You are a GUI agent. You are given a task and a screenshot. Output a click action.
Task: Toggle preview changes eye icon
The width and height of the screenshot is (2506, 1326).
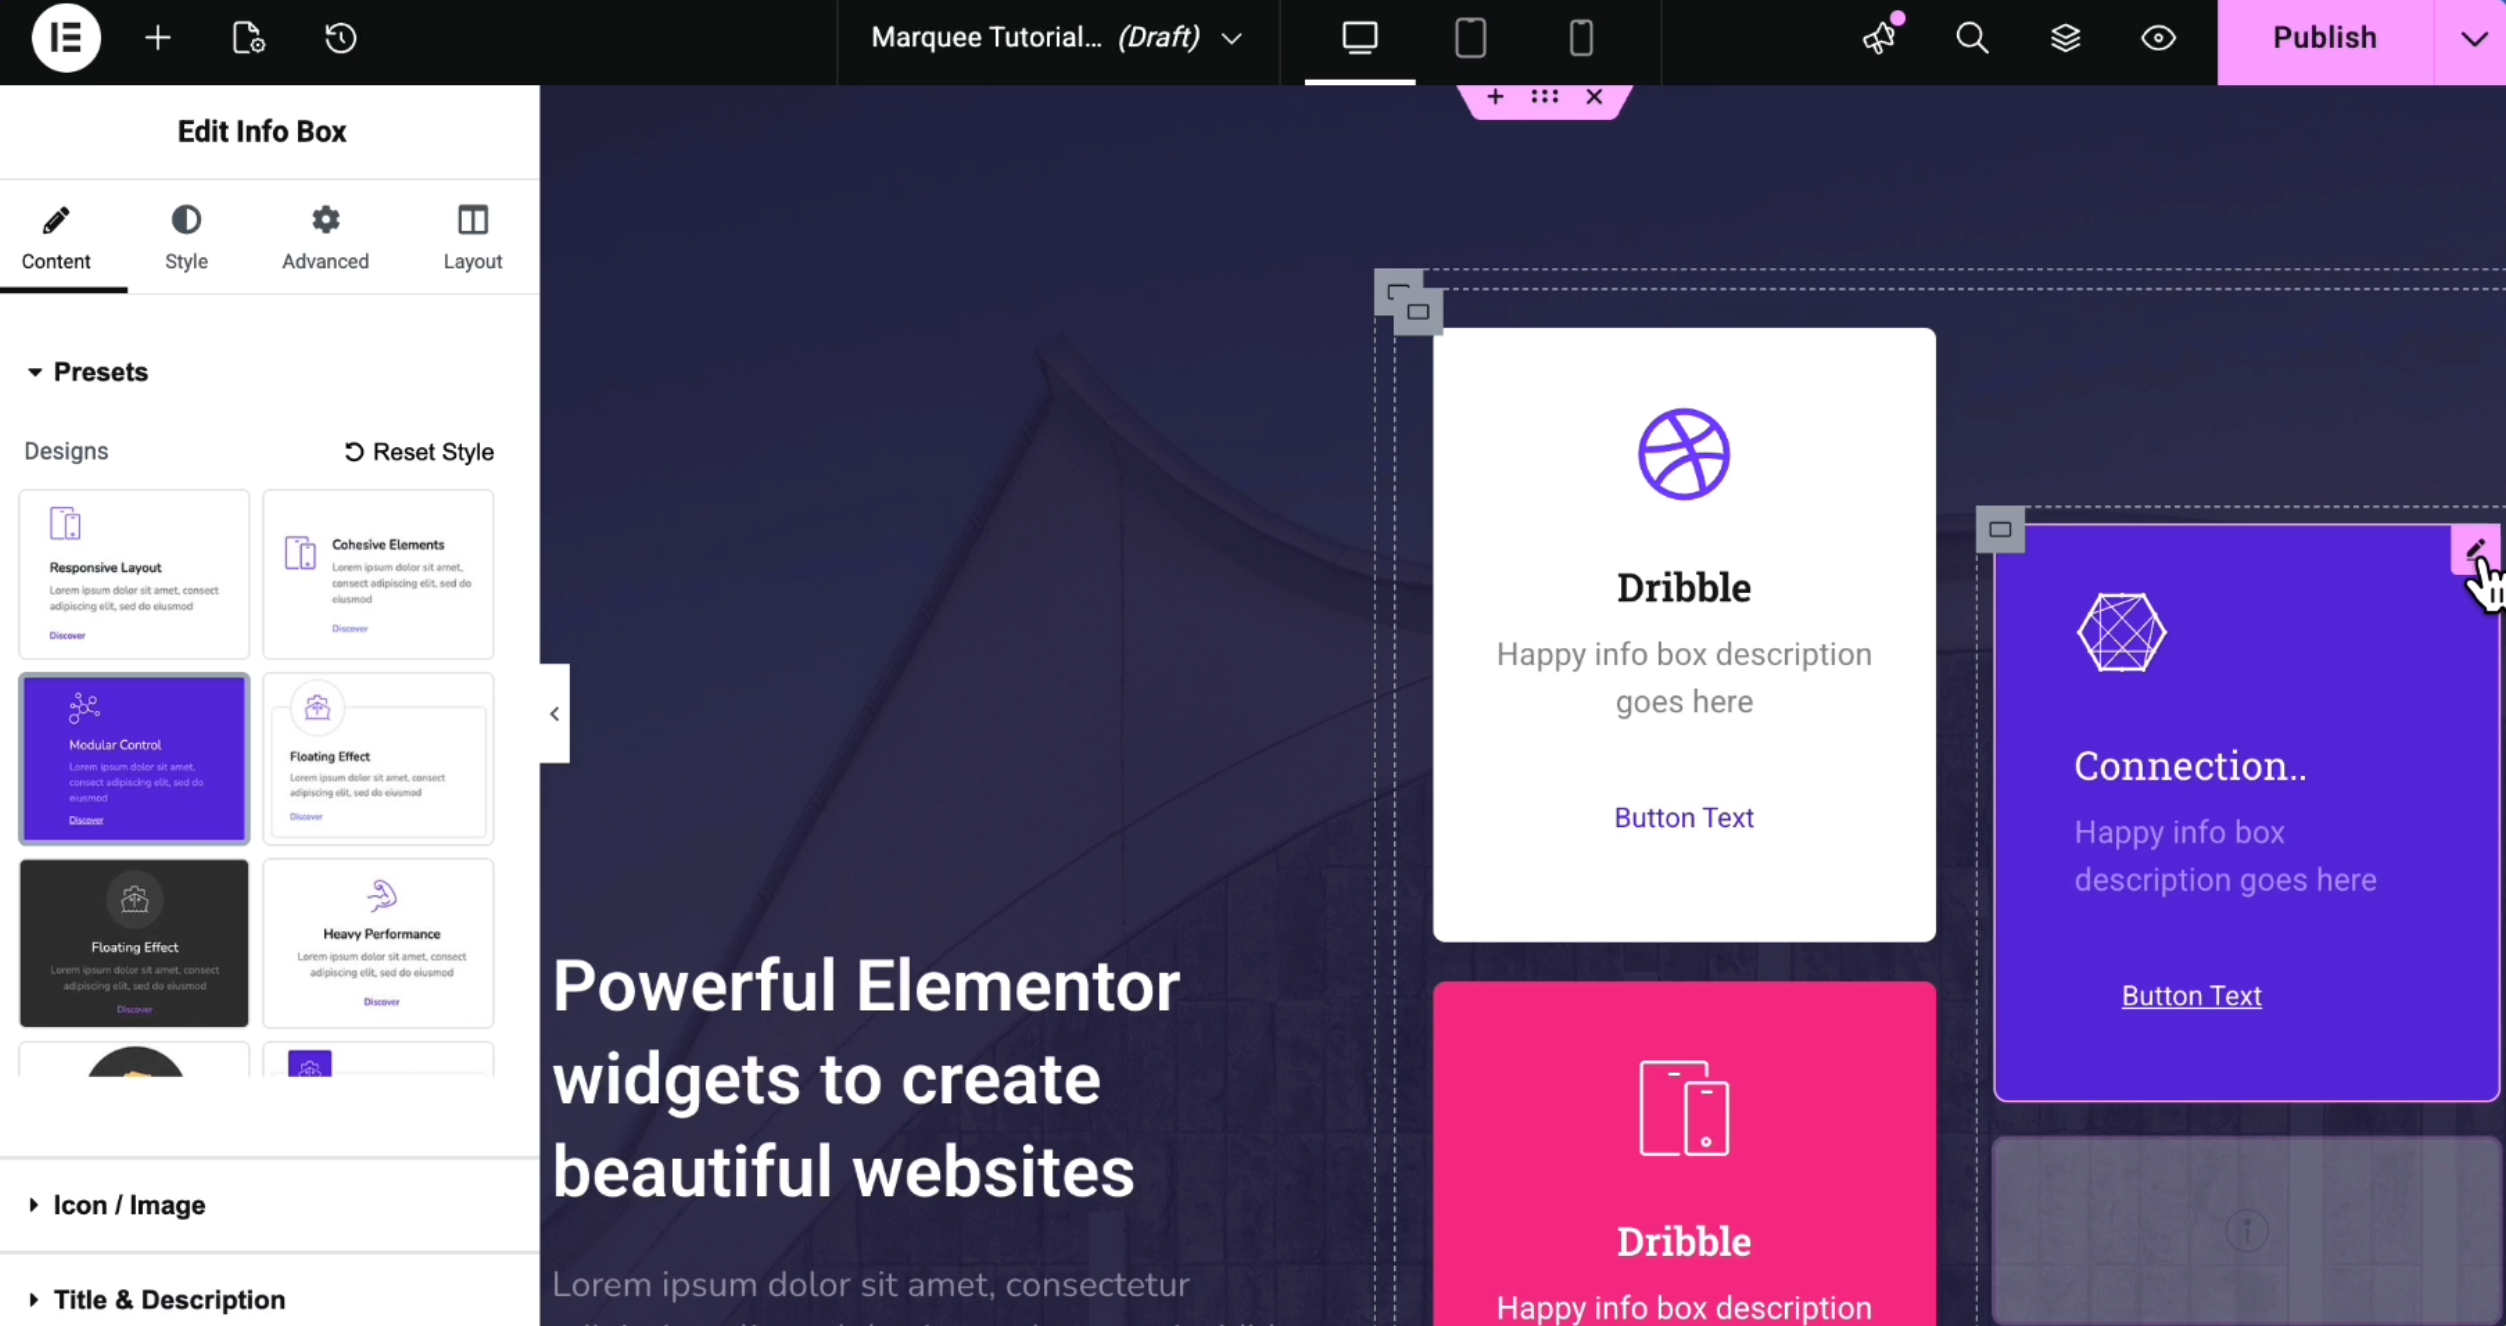2158,38
